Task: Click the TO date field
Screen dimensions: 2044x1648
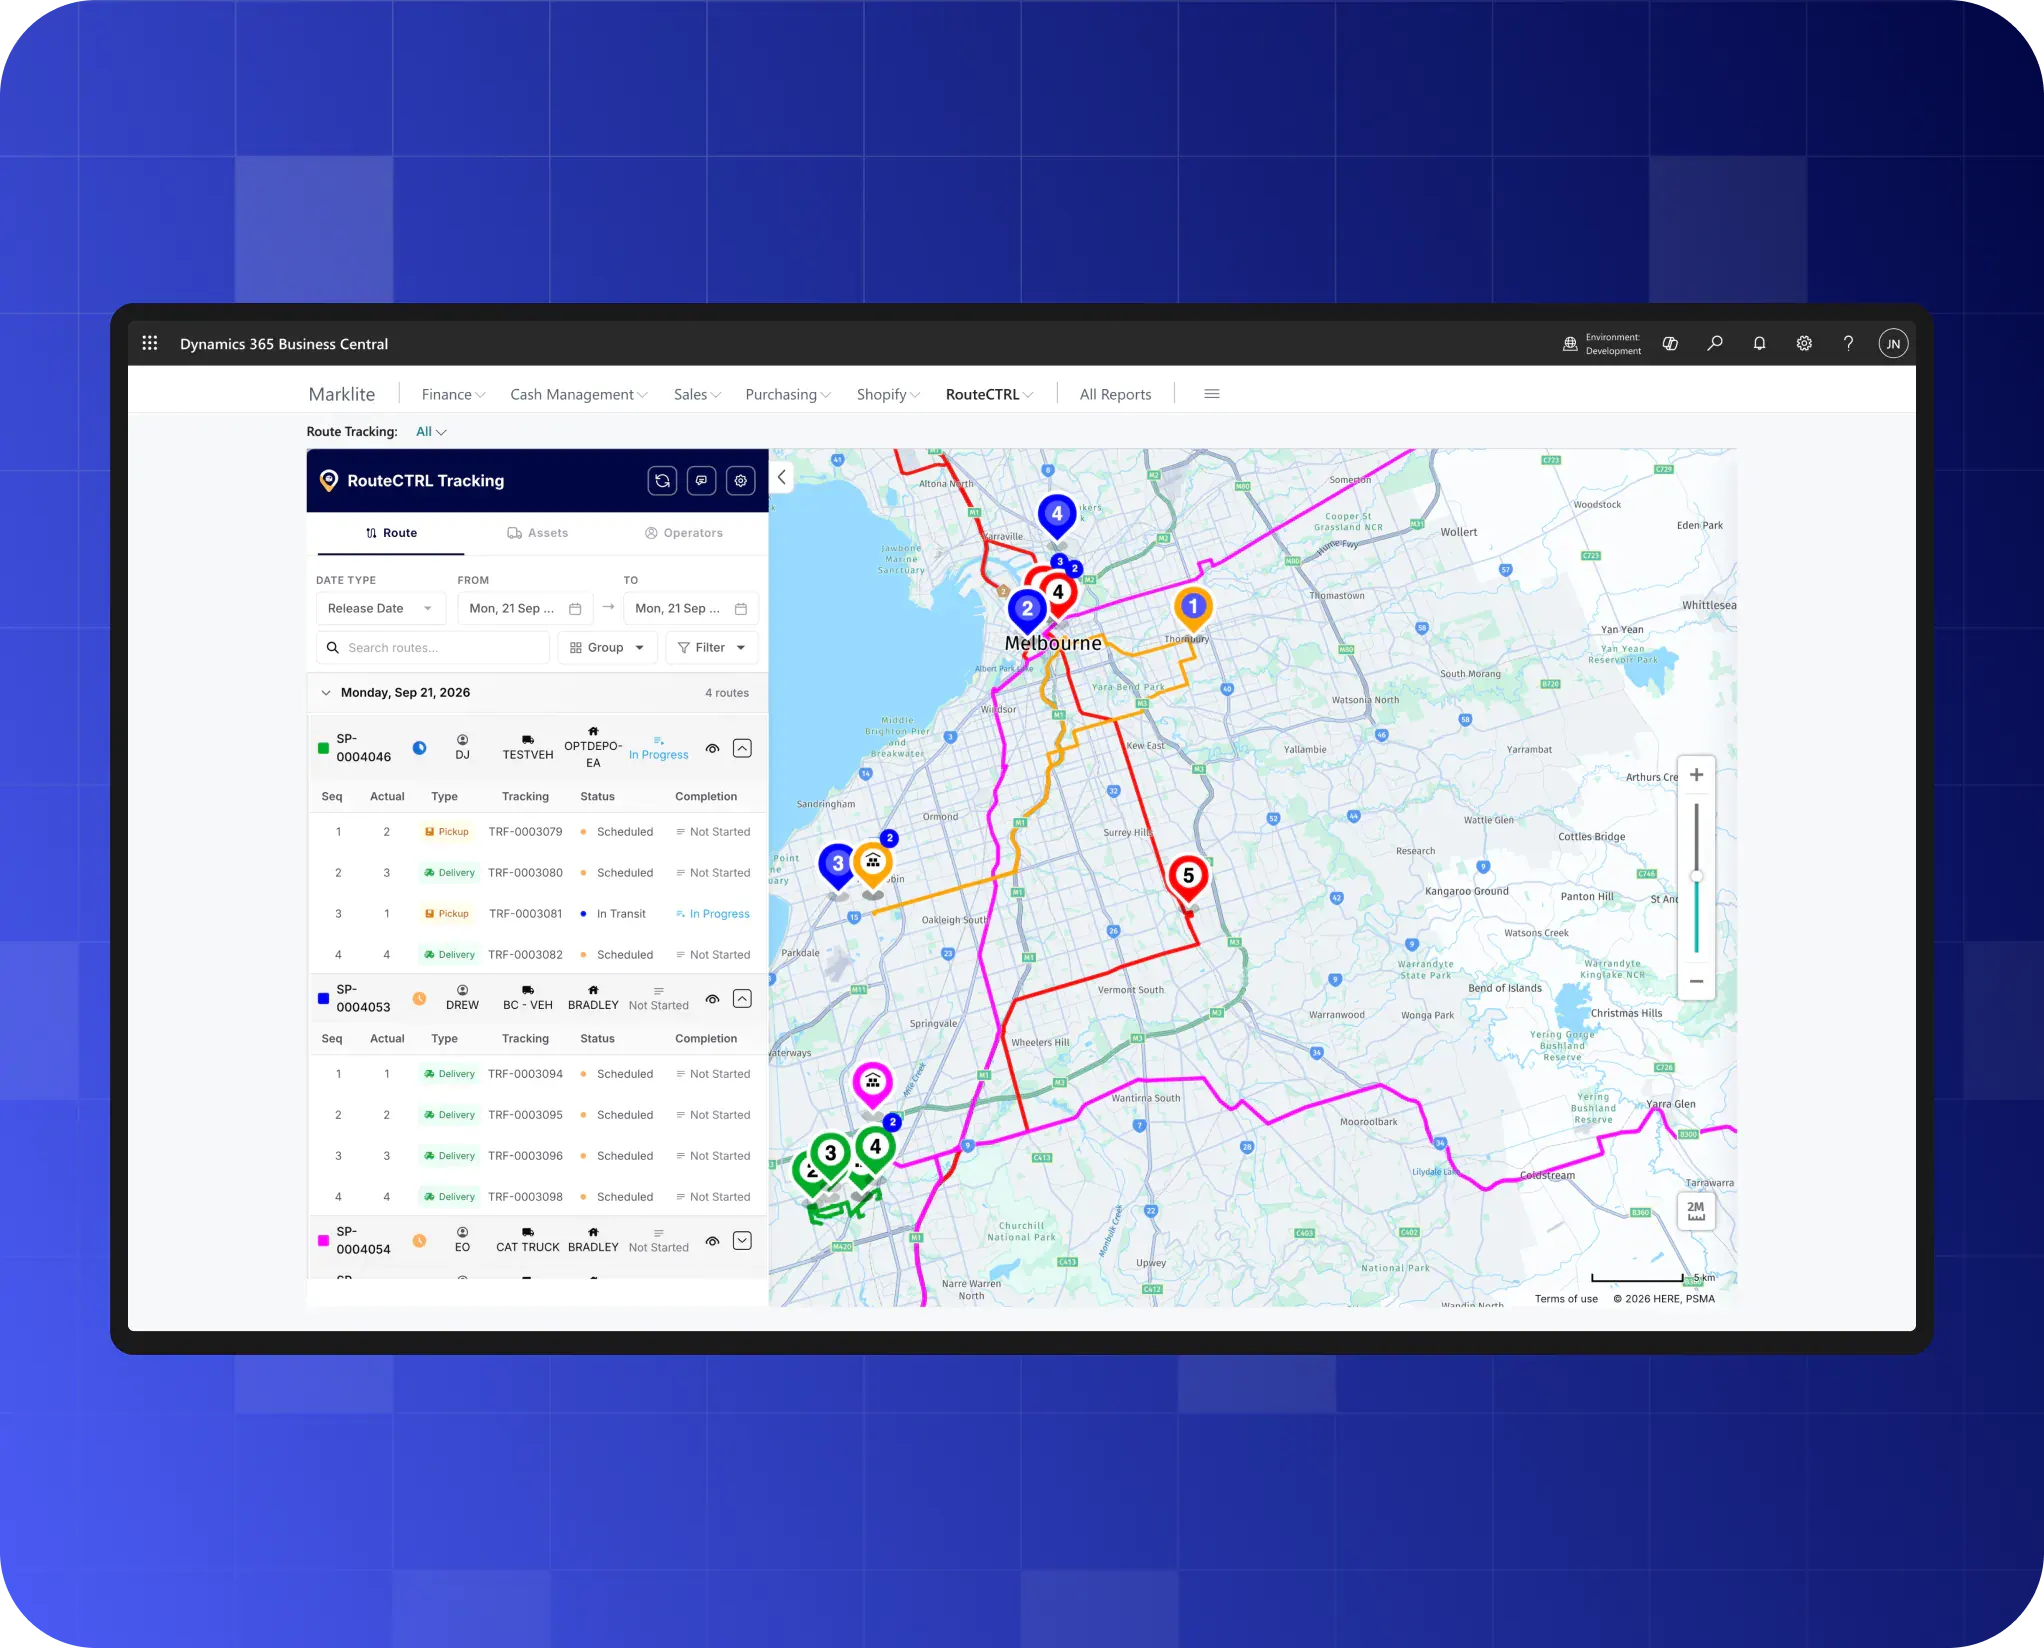Action: [691, 609]
